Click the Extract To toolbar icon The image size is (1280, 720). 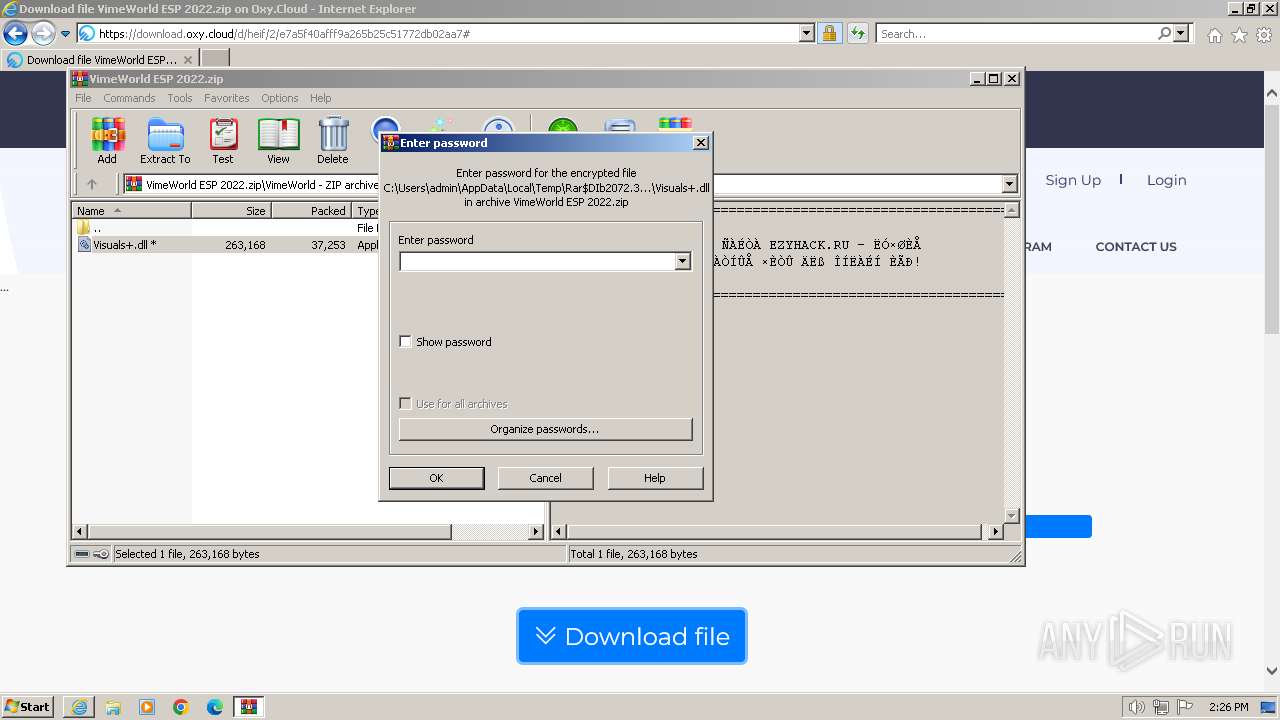click(x=165, y=141)
